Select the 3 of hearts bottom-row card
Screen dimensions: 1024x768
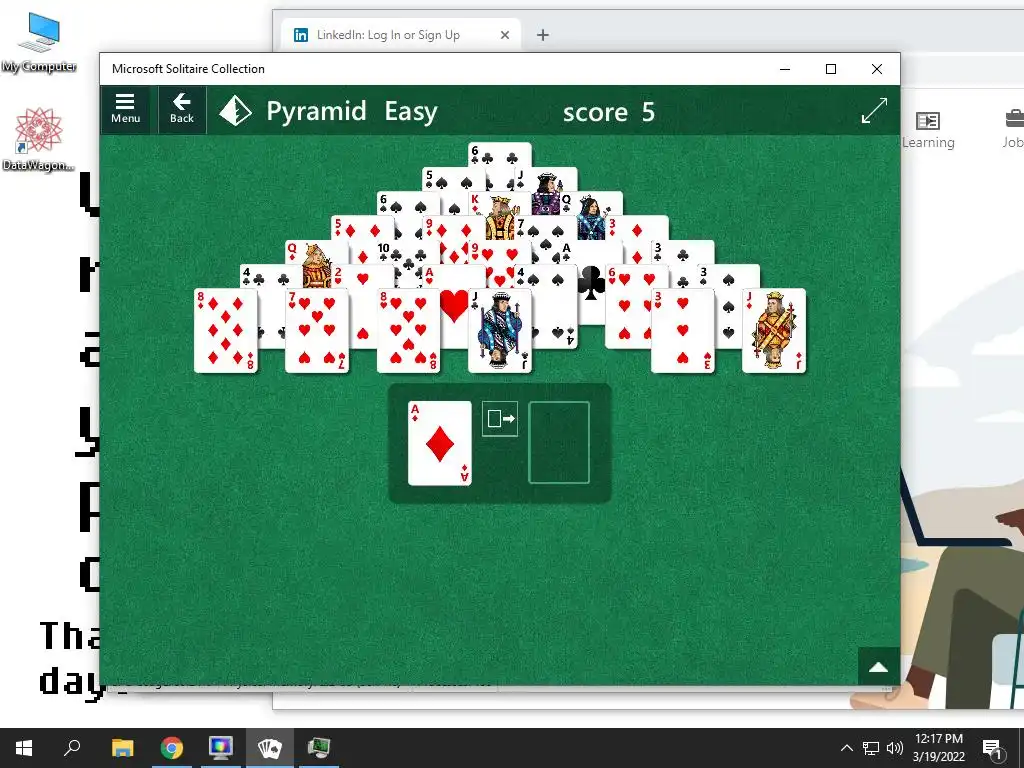click(x=682, y=331)
